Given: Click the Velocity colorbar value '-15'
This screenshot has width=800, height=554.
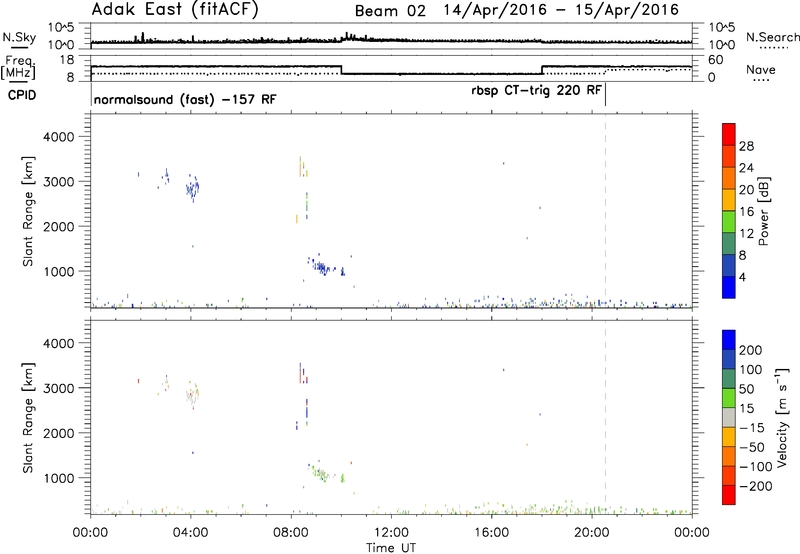Looking at the screenshot, I should pos(752,428).
